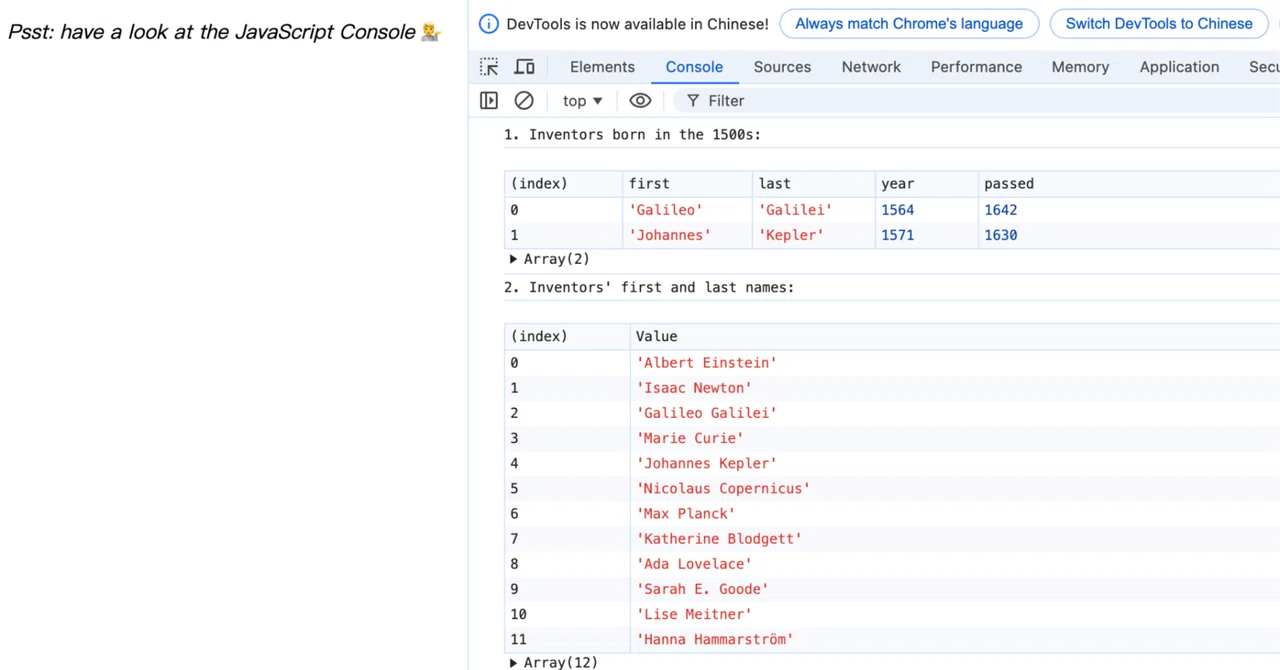This screenshot has height=670, width=1280.
Task: Expand the Array(12) disclosure triangle
Action: coord(513,662)
